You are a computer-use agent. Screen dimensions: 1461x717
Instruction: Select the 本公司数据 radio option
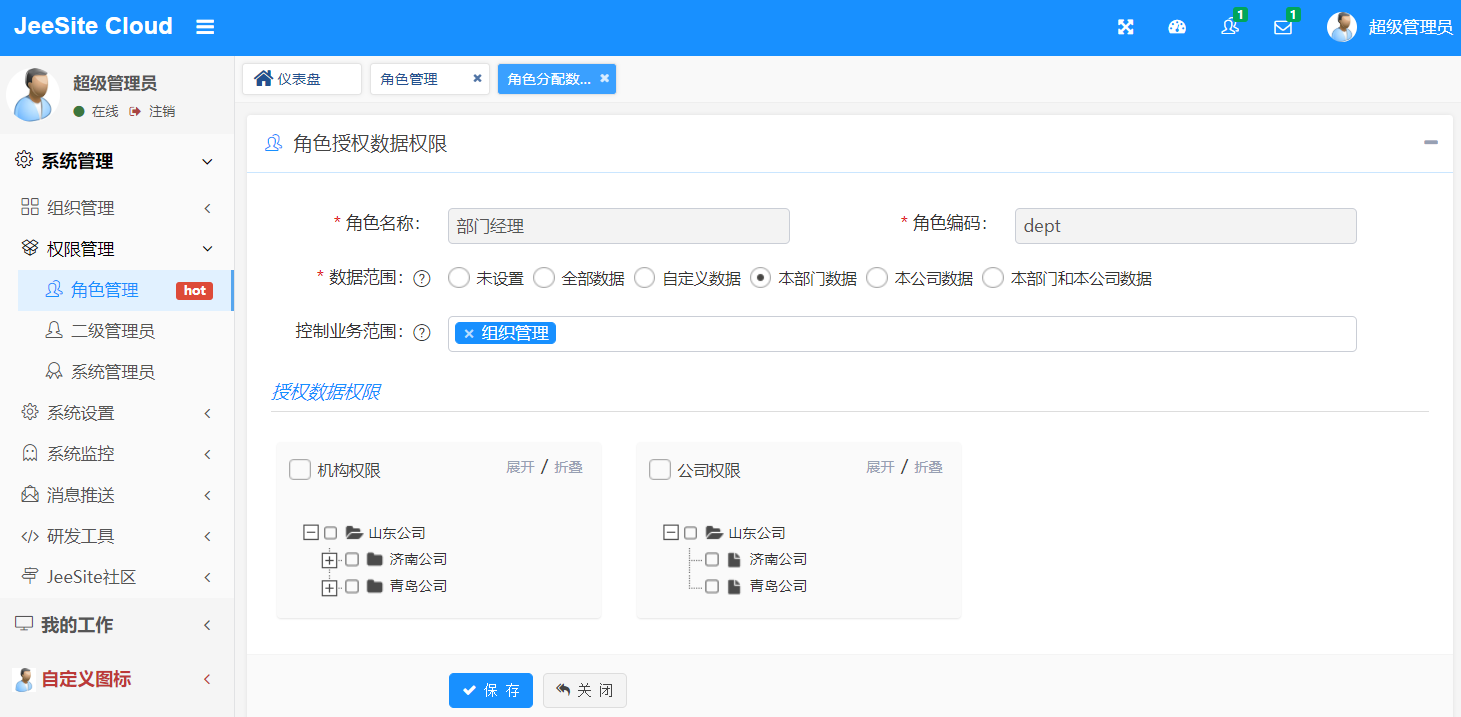click(877, 278)
